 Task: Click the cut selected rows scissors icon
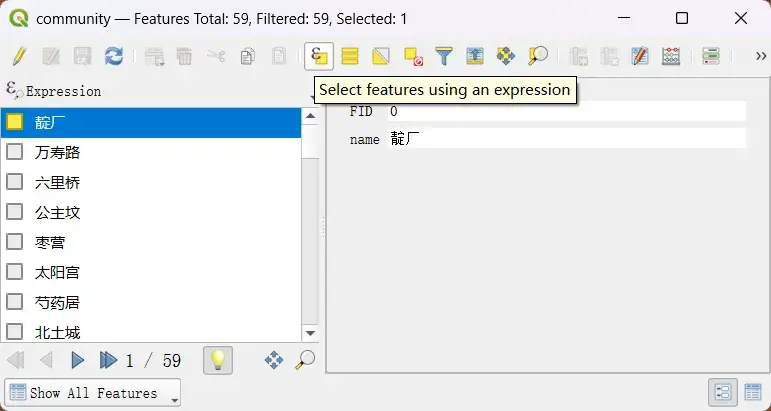[x=216, y=56]
